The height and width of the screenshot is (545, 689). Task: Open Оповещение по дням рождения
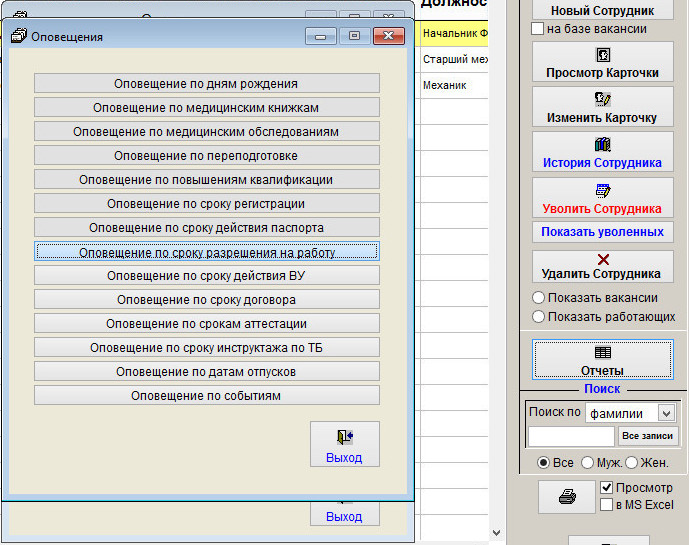pyautogui.click(x=206, y=83)
